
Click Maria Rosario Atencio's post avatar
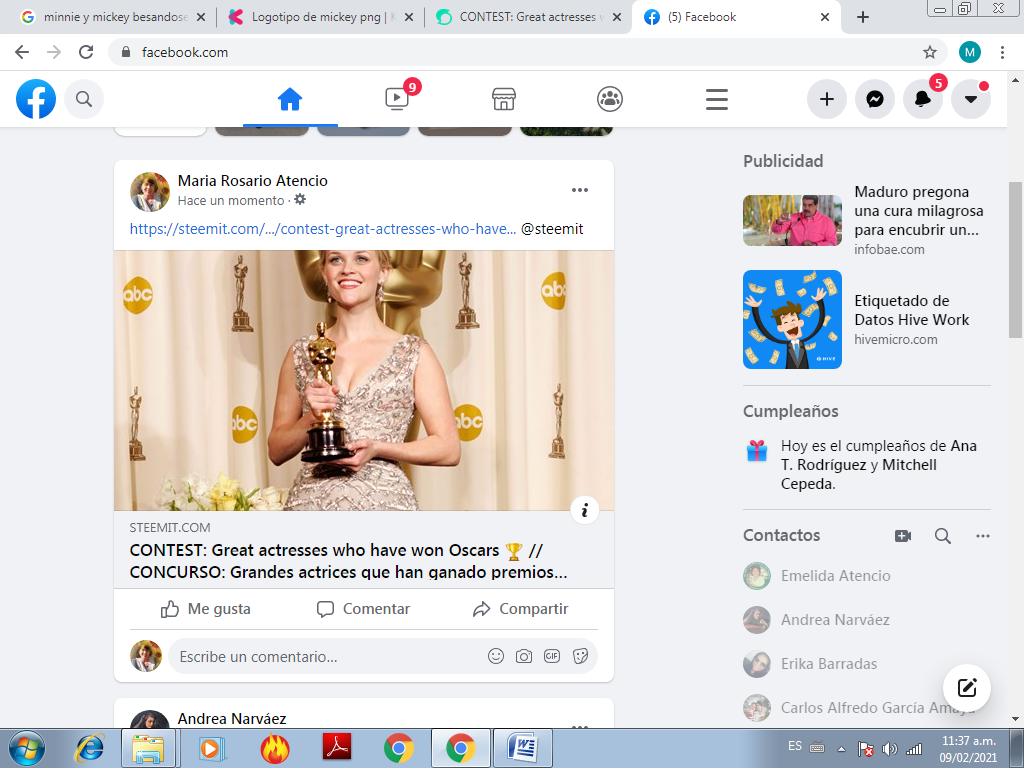click(x=150, y=192)
